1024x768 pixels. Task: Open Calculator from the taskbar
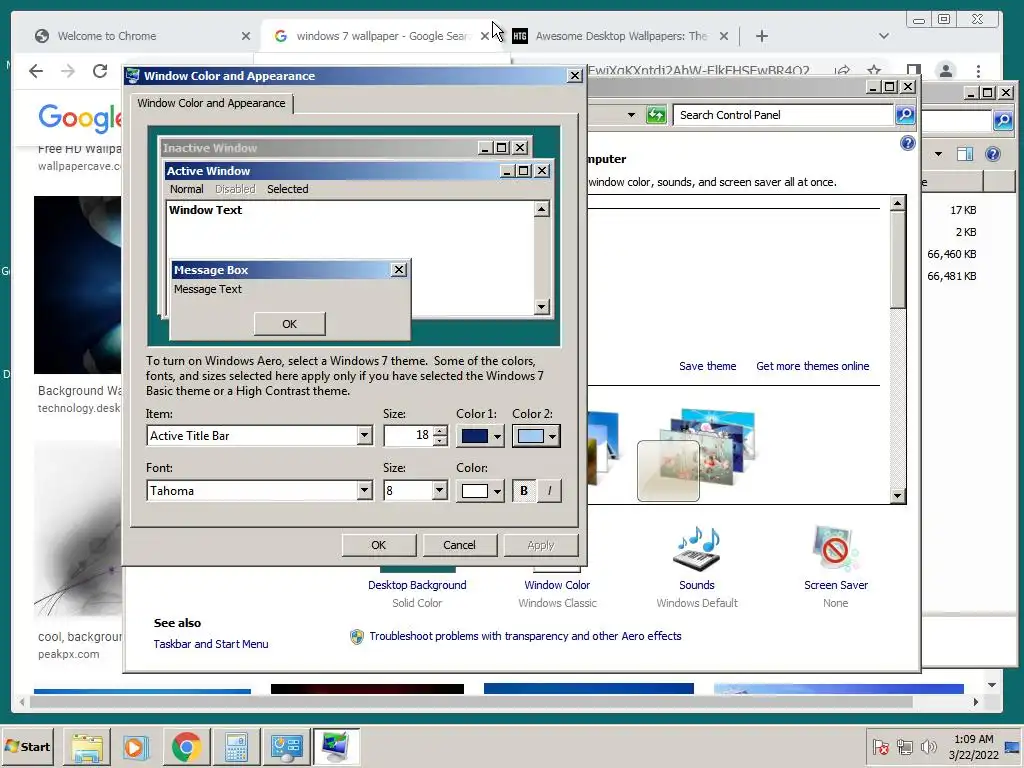click(x=236, y=747)
